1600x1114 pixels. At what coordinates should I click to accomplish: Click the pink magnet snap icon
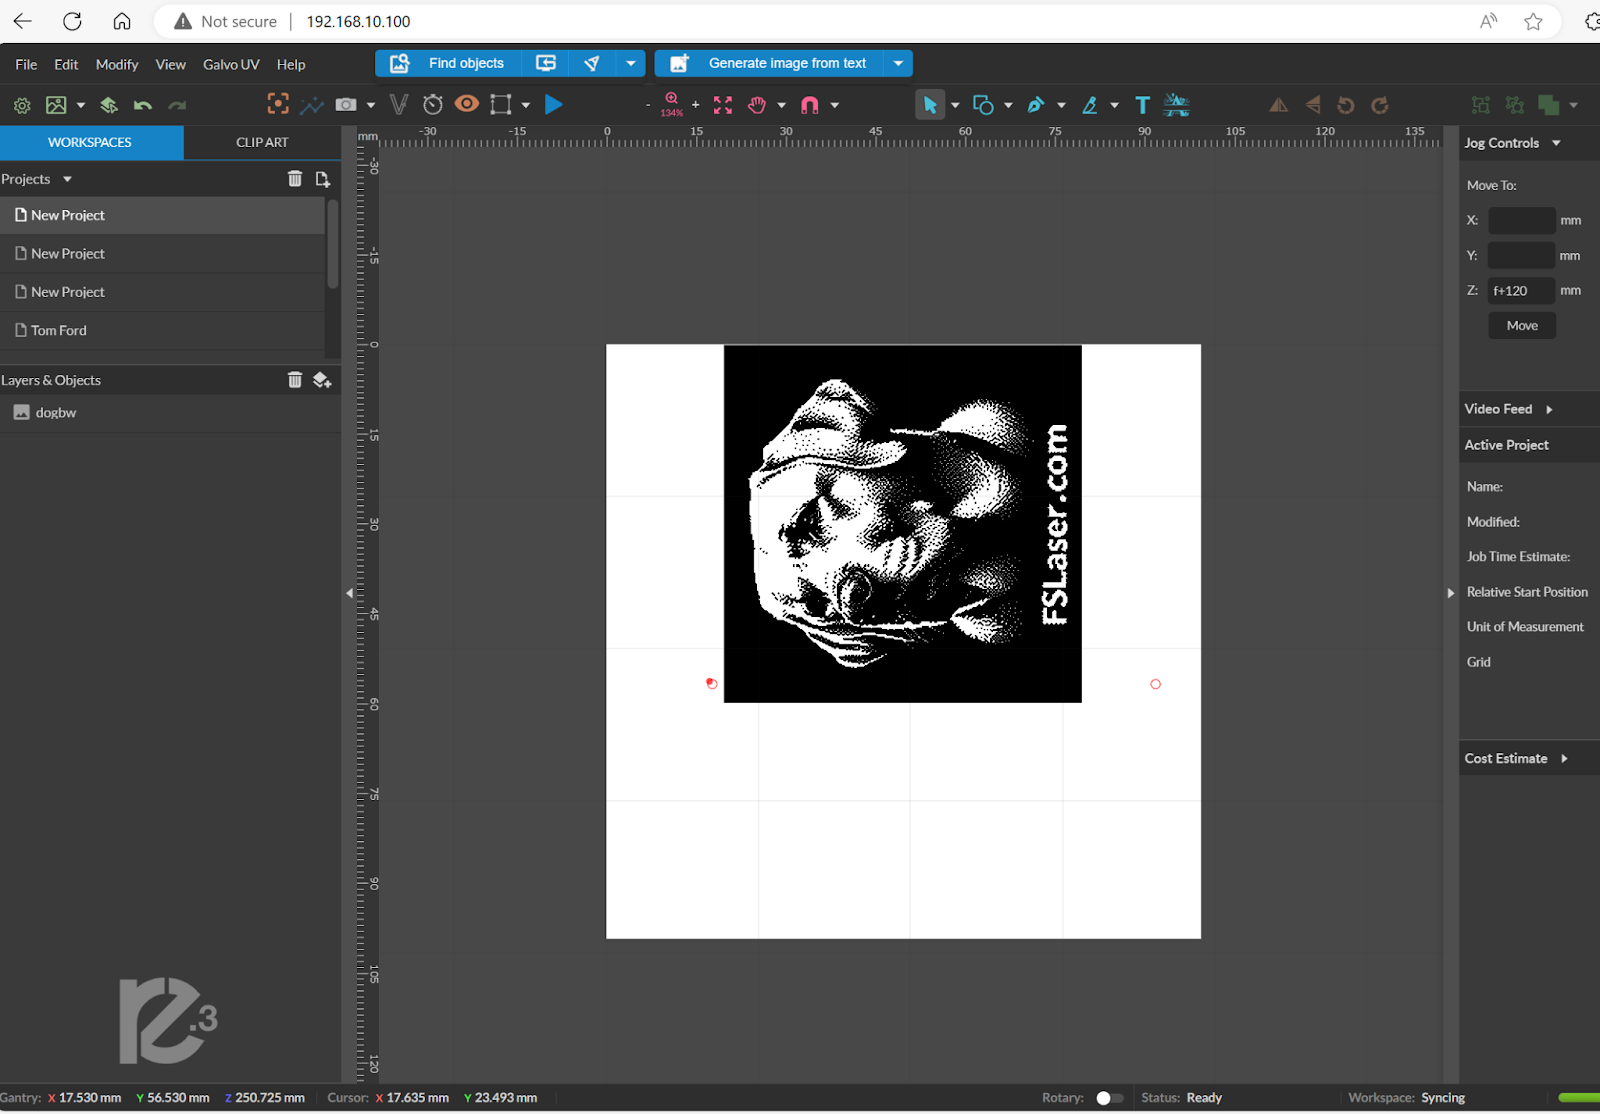tap(810, 105)
